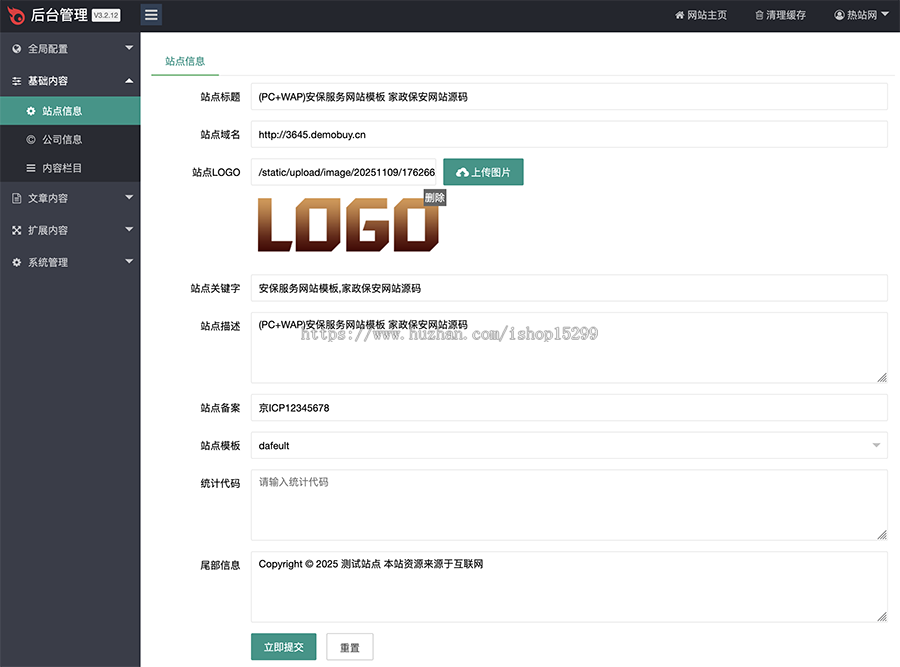The image size is (900, 667).
Task: Click 删除 badge on logo image
Action: [x=434, y=198]
